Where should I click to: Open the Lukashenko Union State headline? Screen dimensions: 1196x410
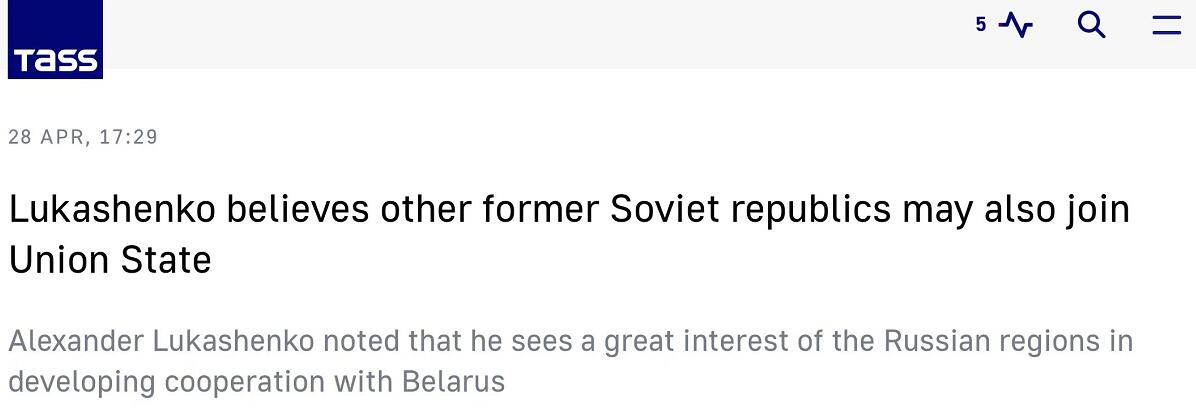coord(569,235)
